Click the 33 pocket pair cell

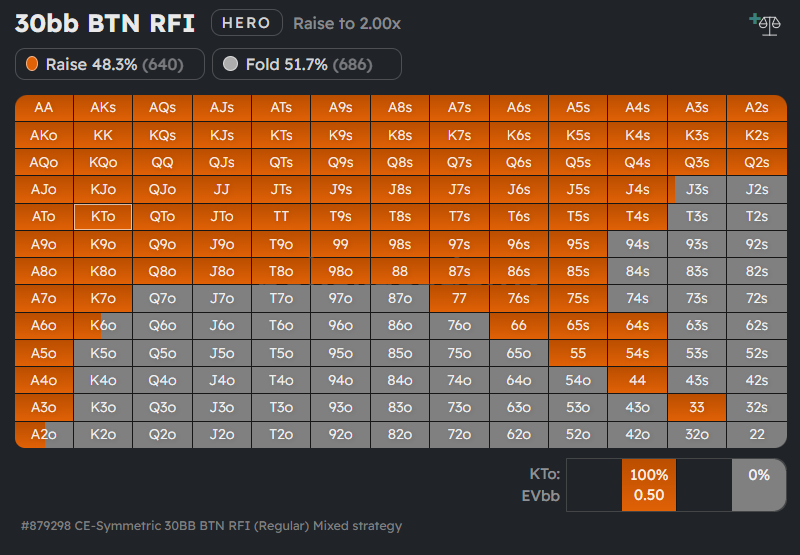(697, 407)
